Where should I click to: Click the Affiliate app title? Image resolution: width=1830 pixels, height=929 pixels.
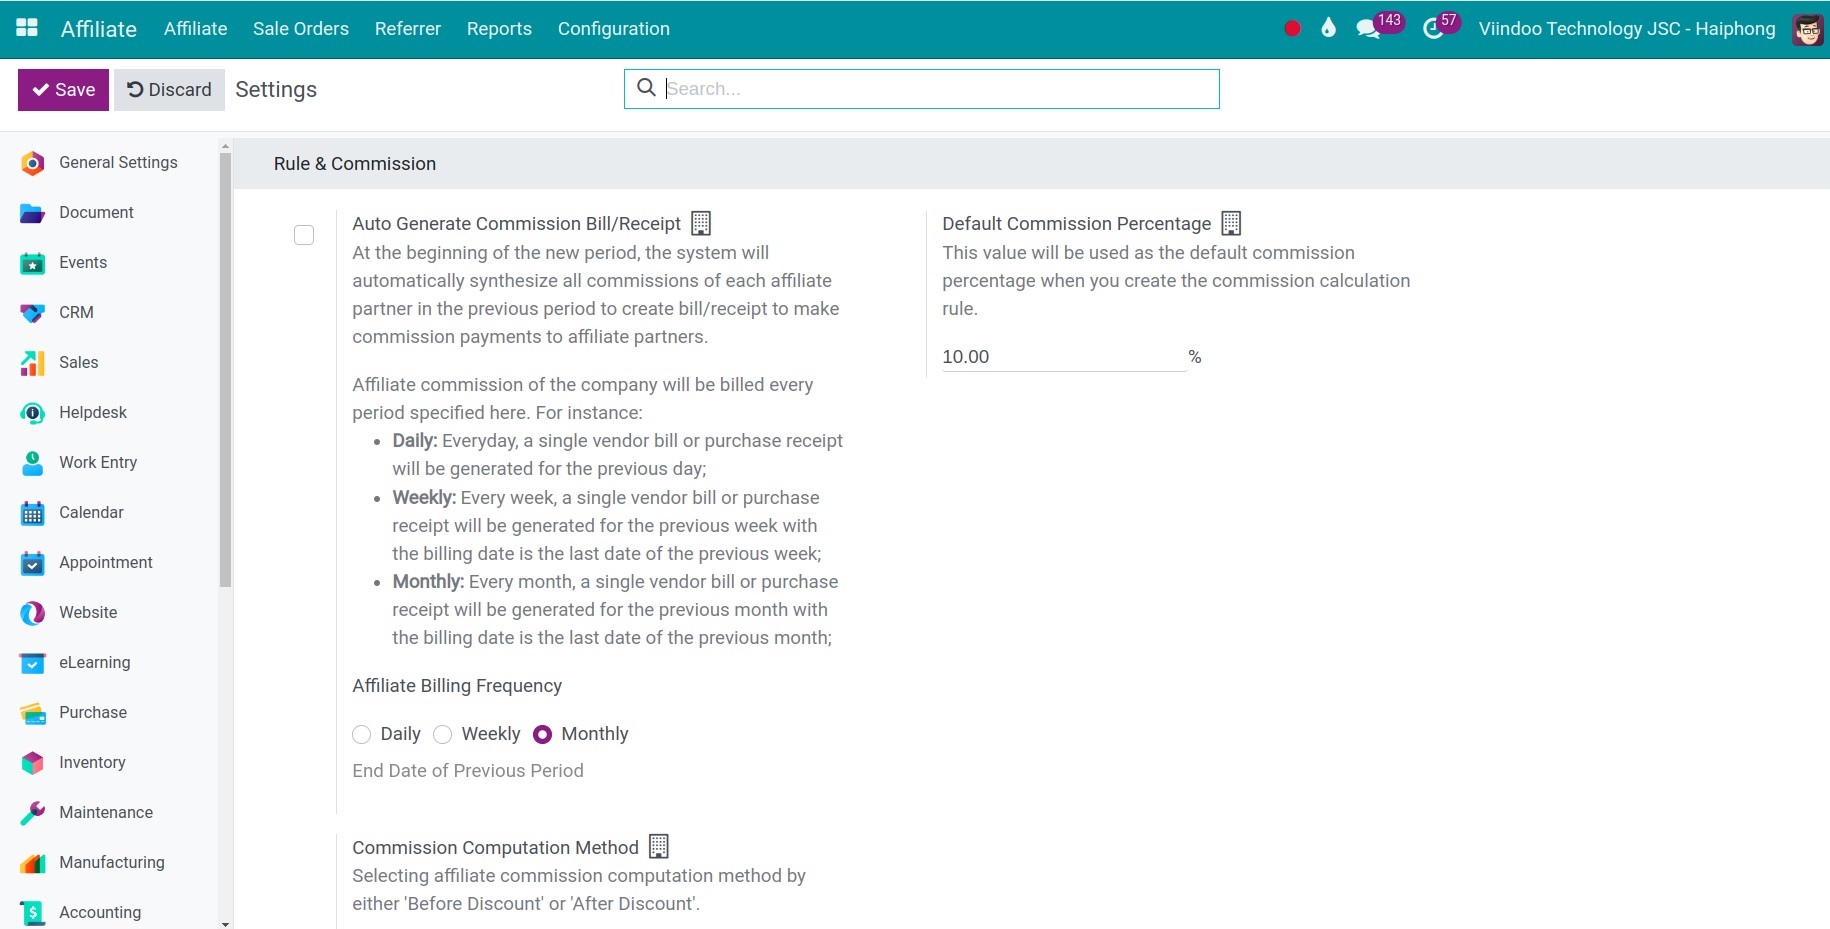(x=99, y=29)
